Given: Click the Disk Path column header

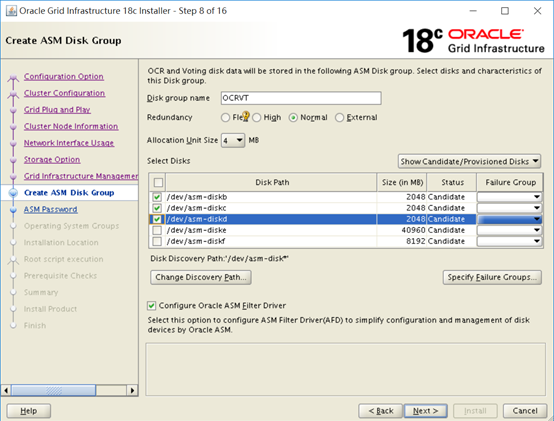Looking at the screenshot, I should point(271,183).
